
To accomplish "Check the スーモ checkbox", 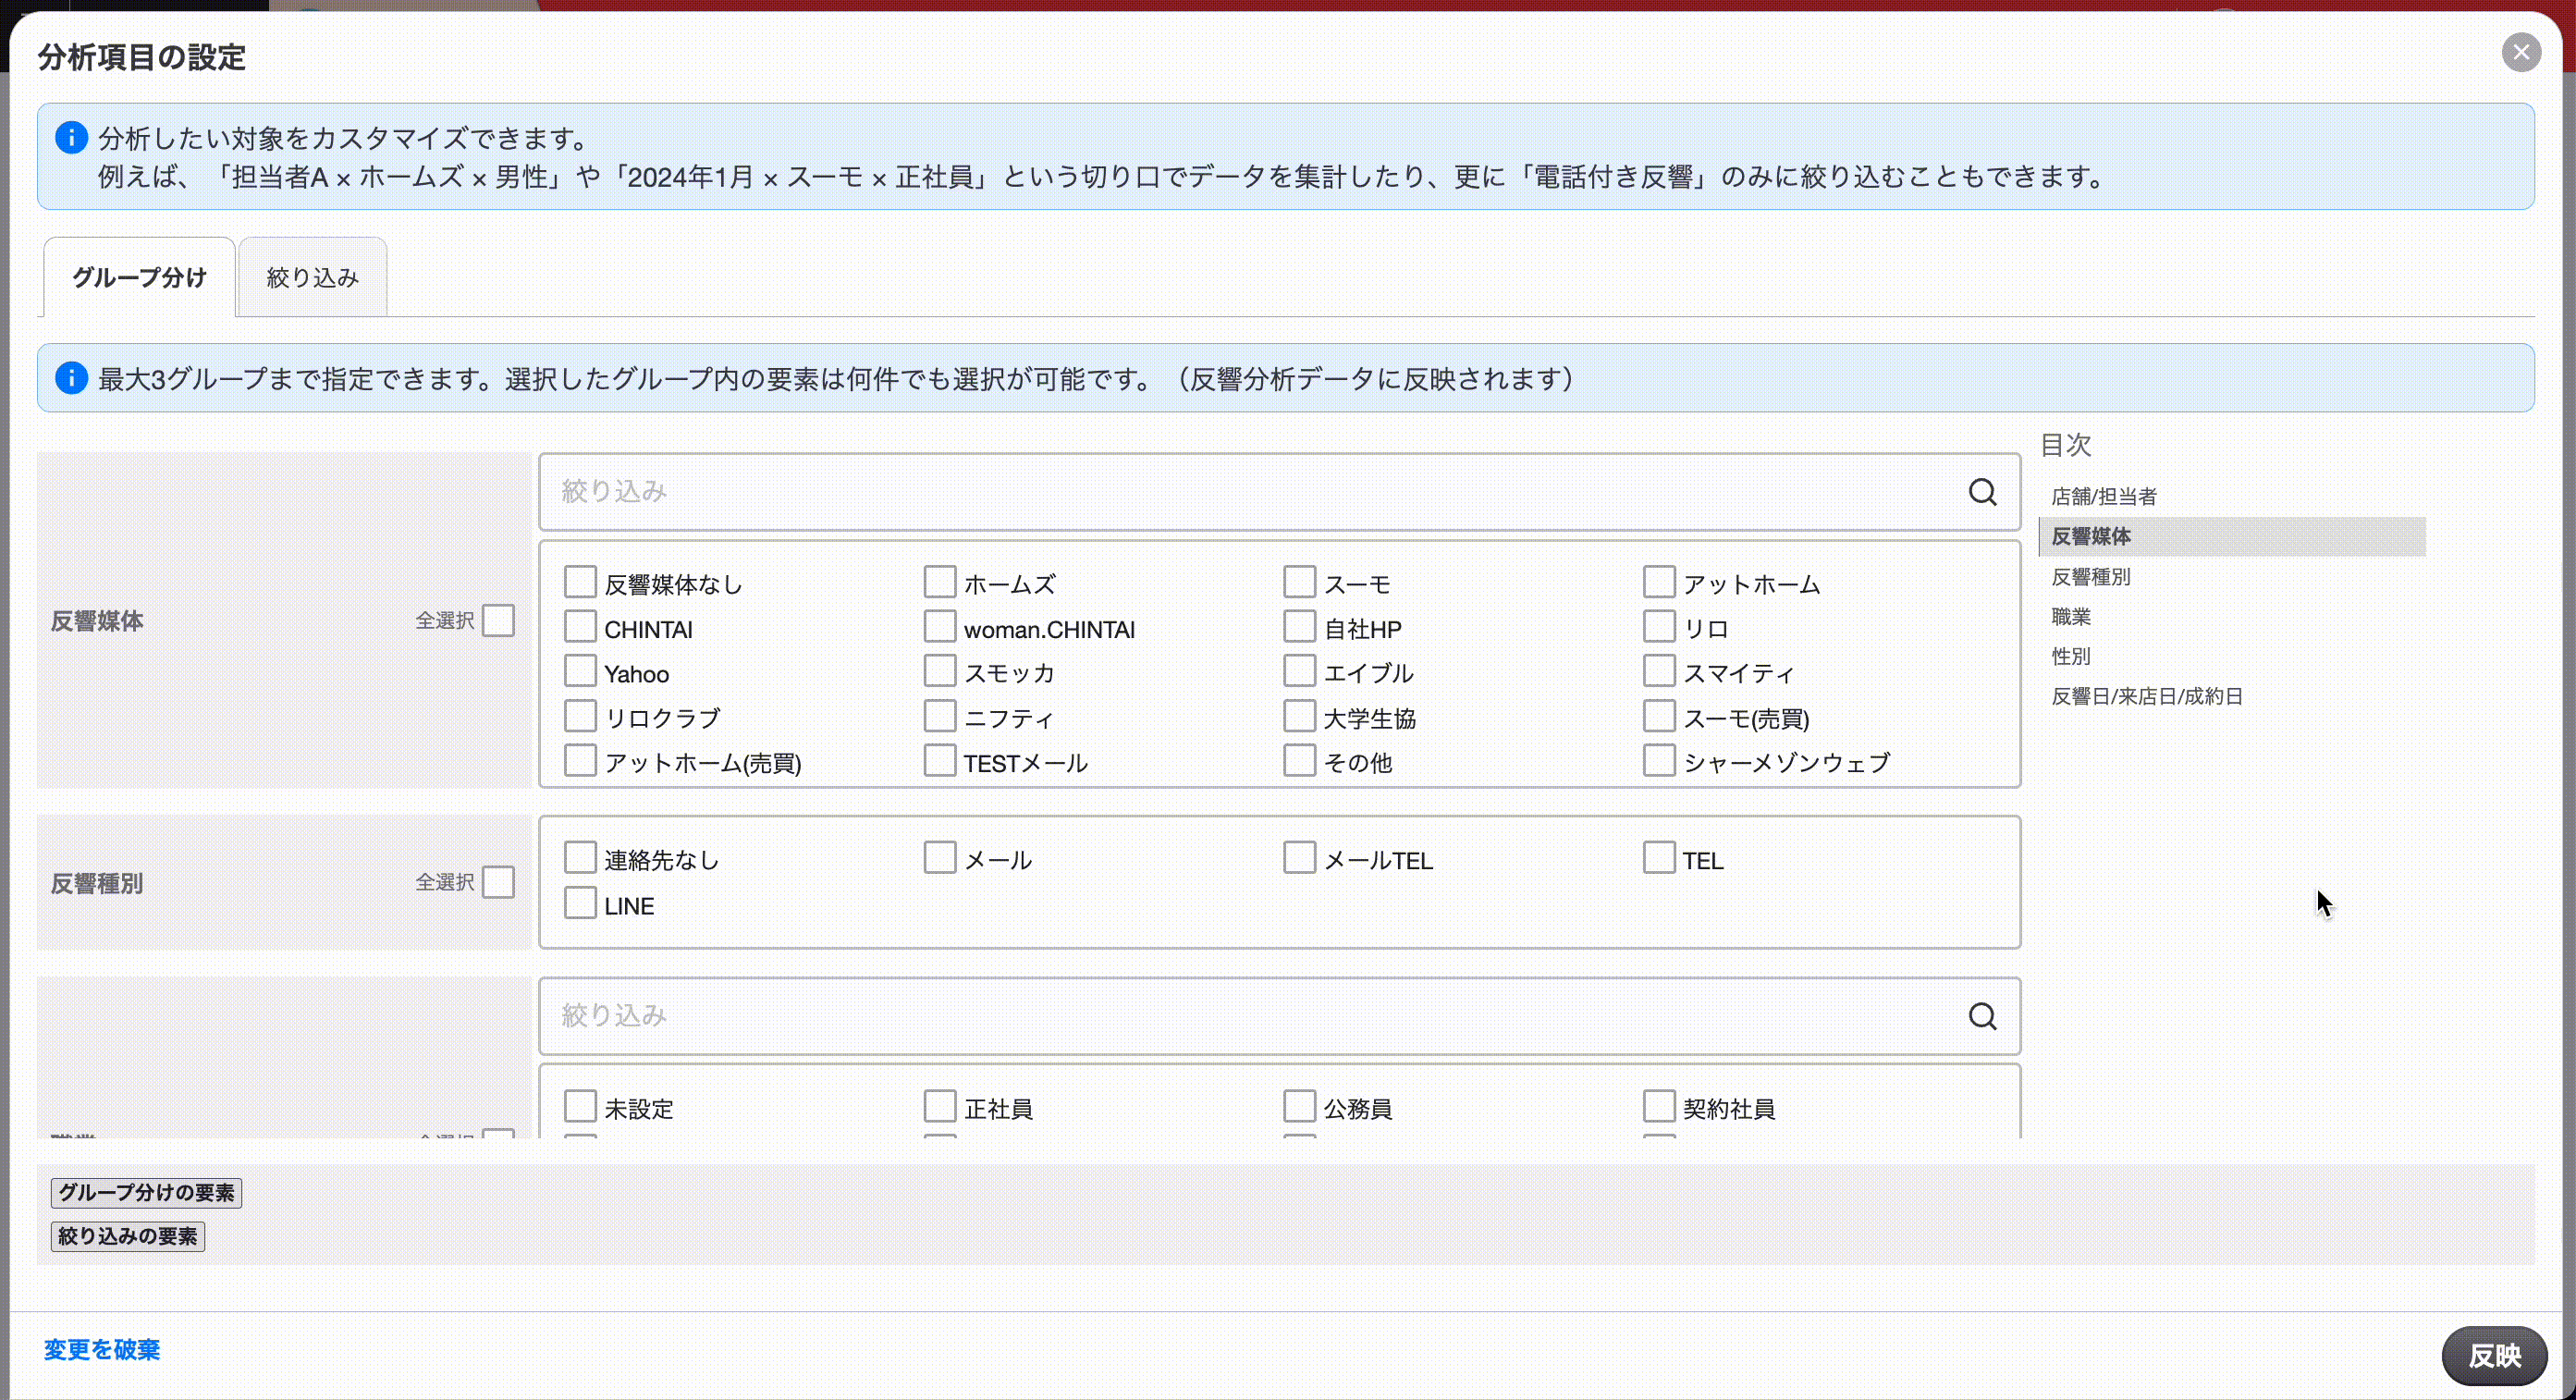I will coord(1299,582).
